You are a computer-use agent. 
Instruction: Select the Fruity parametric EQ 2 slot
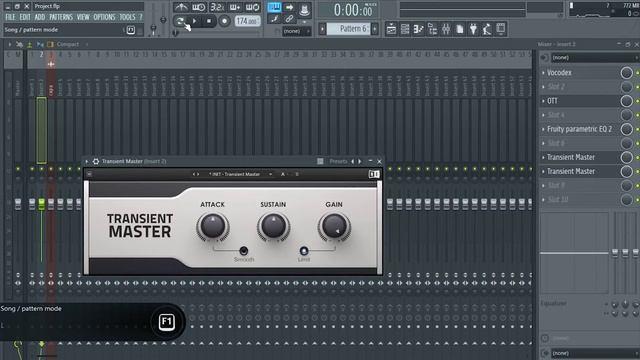click(580, 129)
